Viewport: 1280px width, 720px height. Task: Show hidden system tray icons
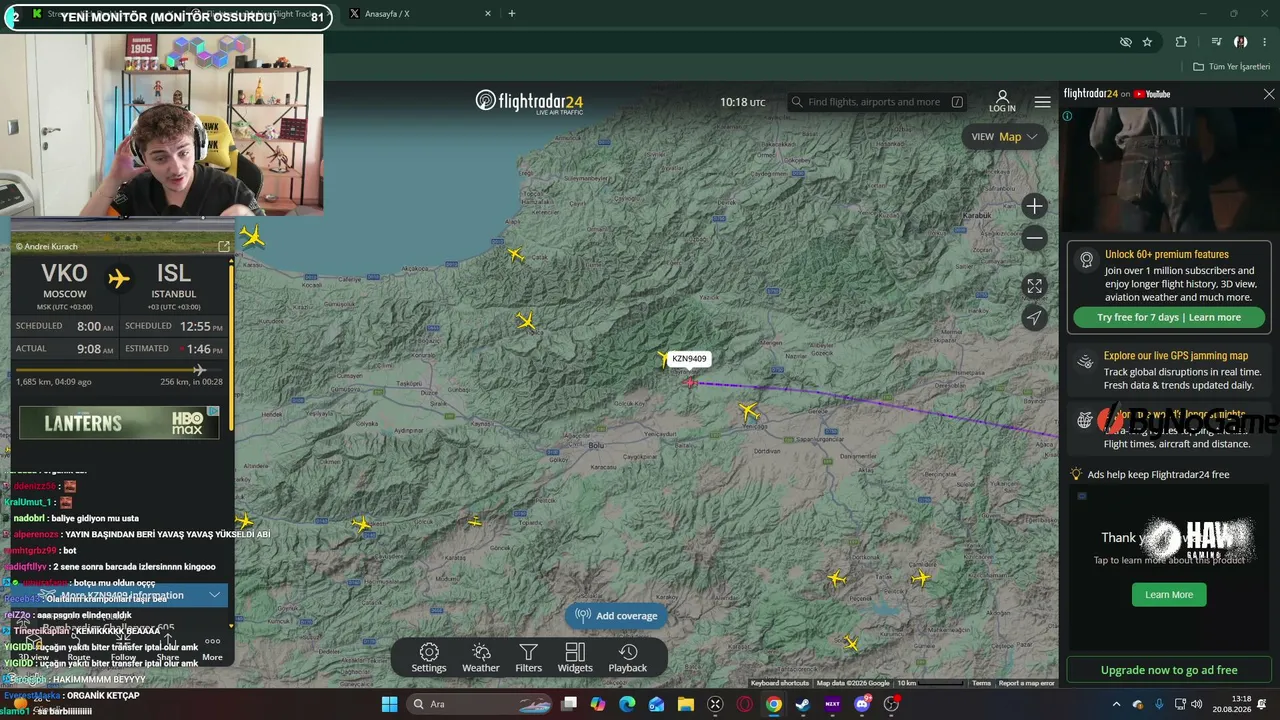(x=1117, y=704)
